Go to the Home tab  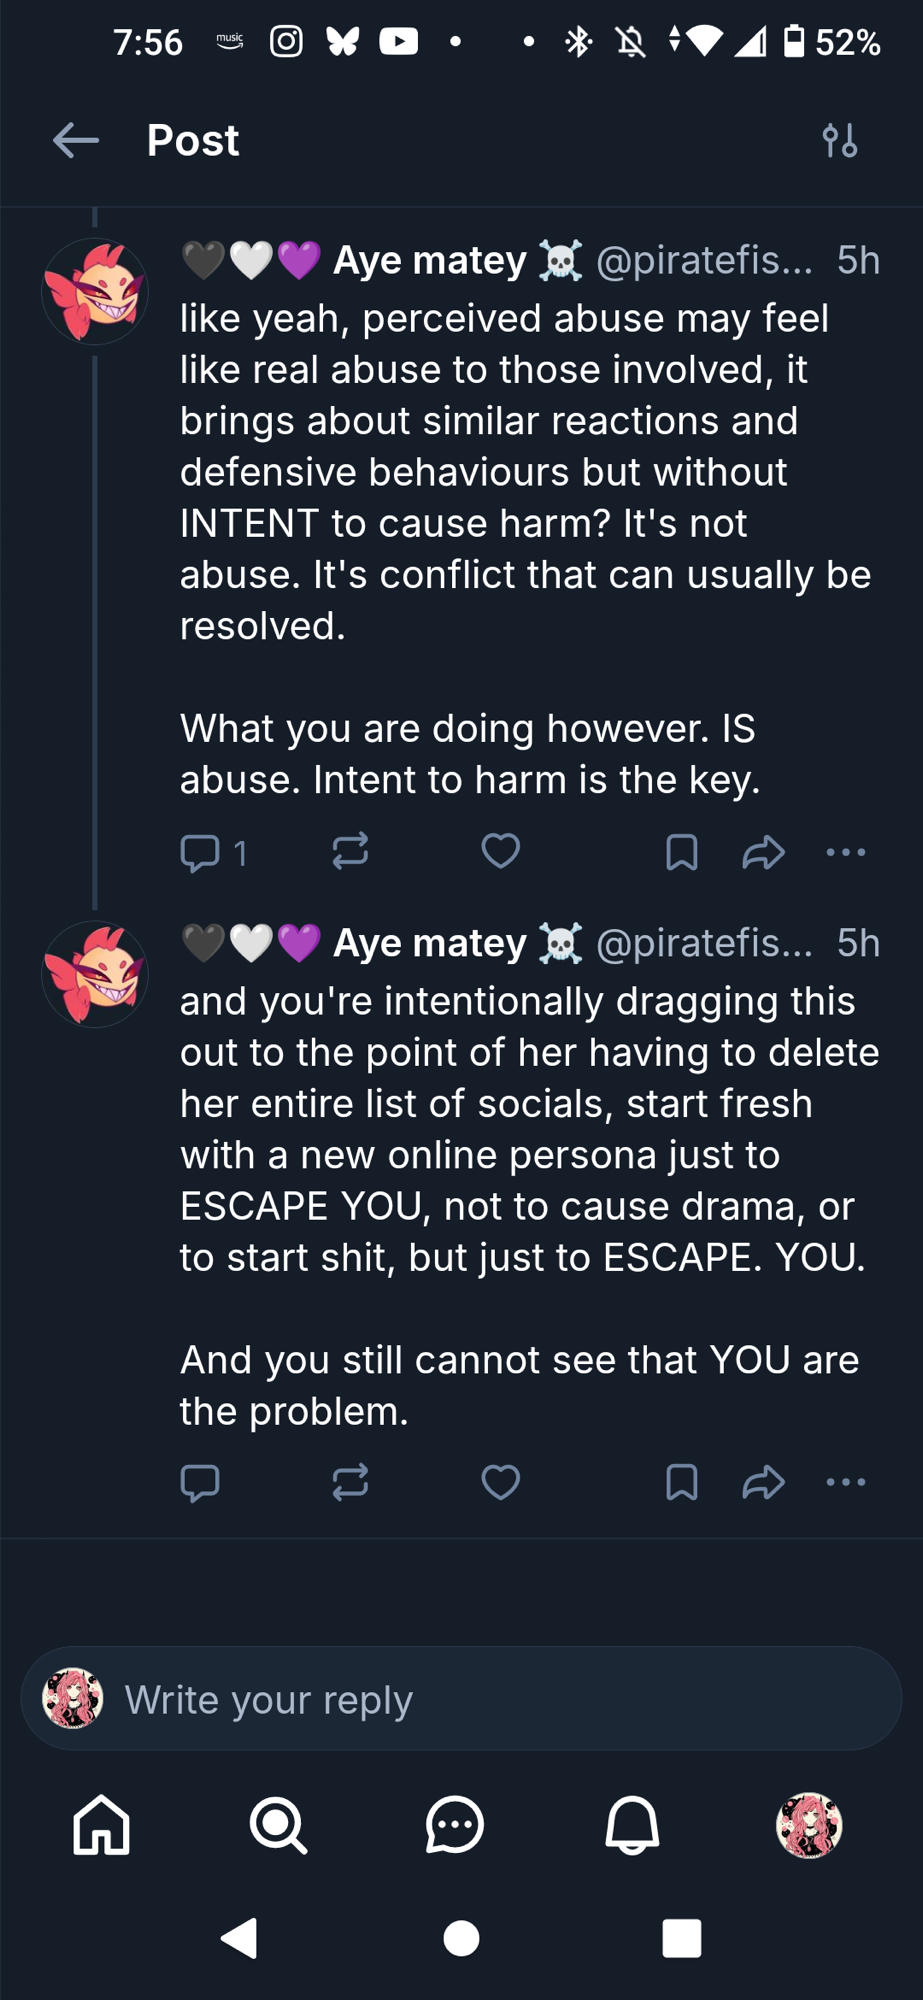[102, 1825]
